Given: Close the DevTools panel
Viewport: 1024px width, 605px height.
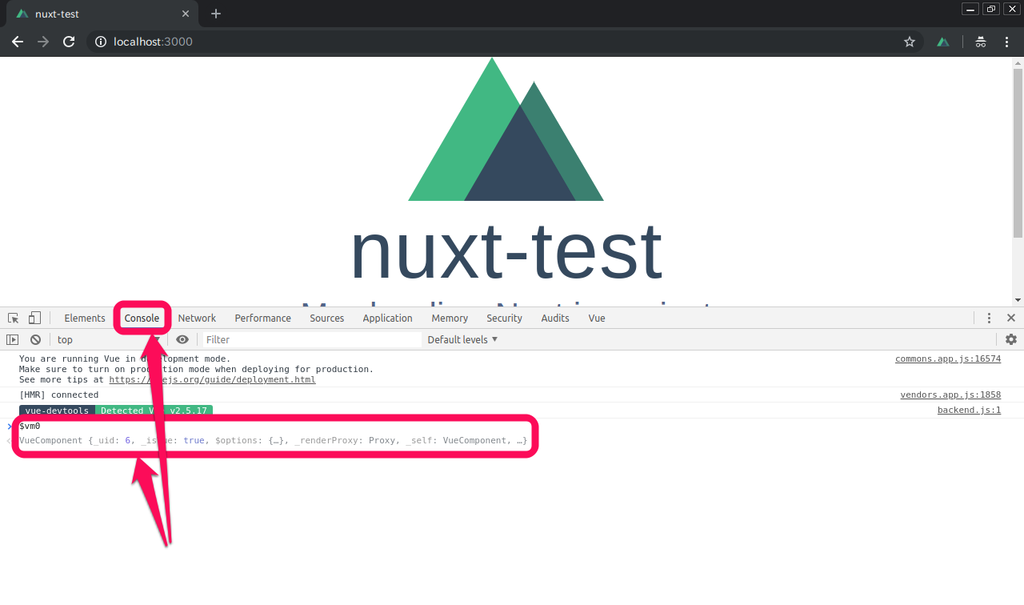Looking at the screenshot, I should coord(1011,318).
